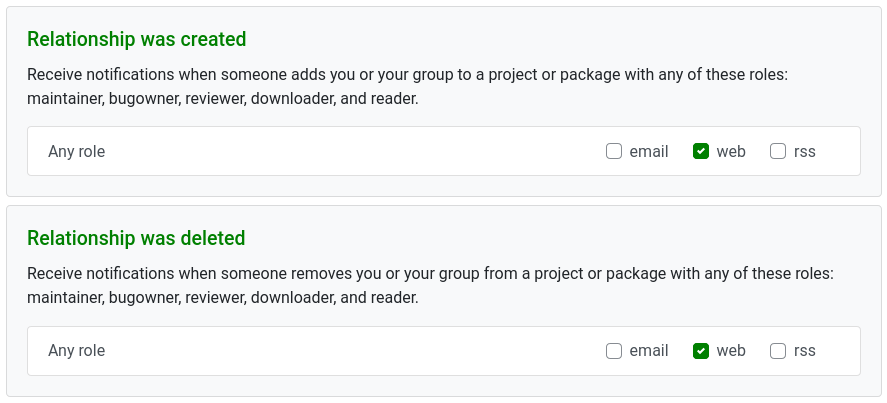Click the 'web' label text in created section
This screenshot has width=887, height=403.
coord(731,152)
